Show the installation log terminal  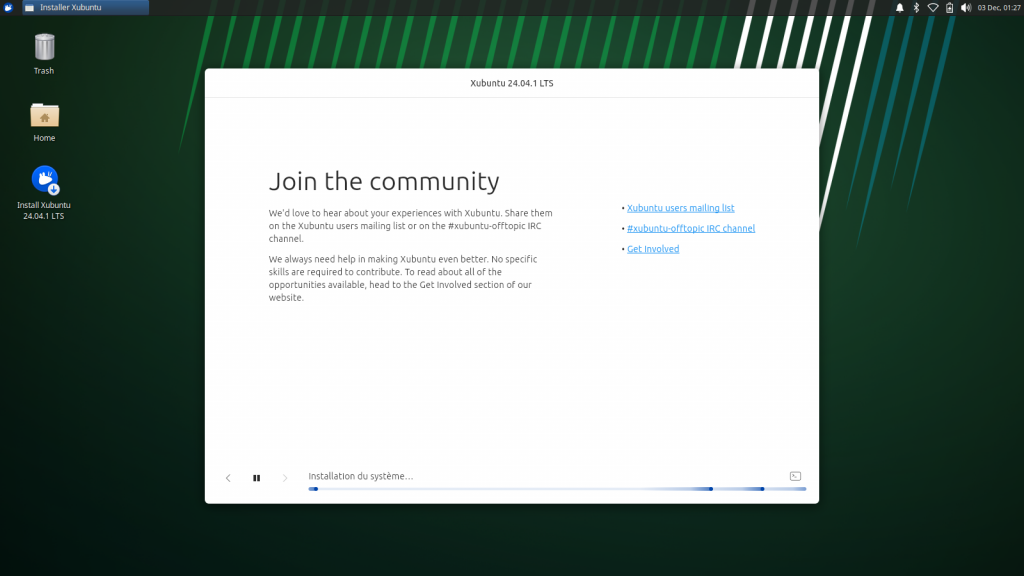pyautogui.click(x=795, y=477)
